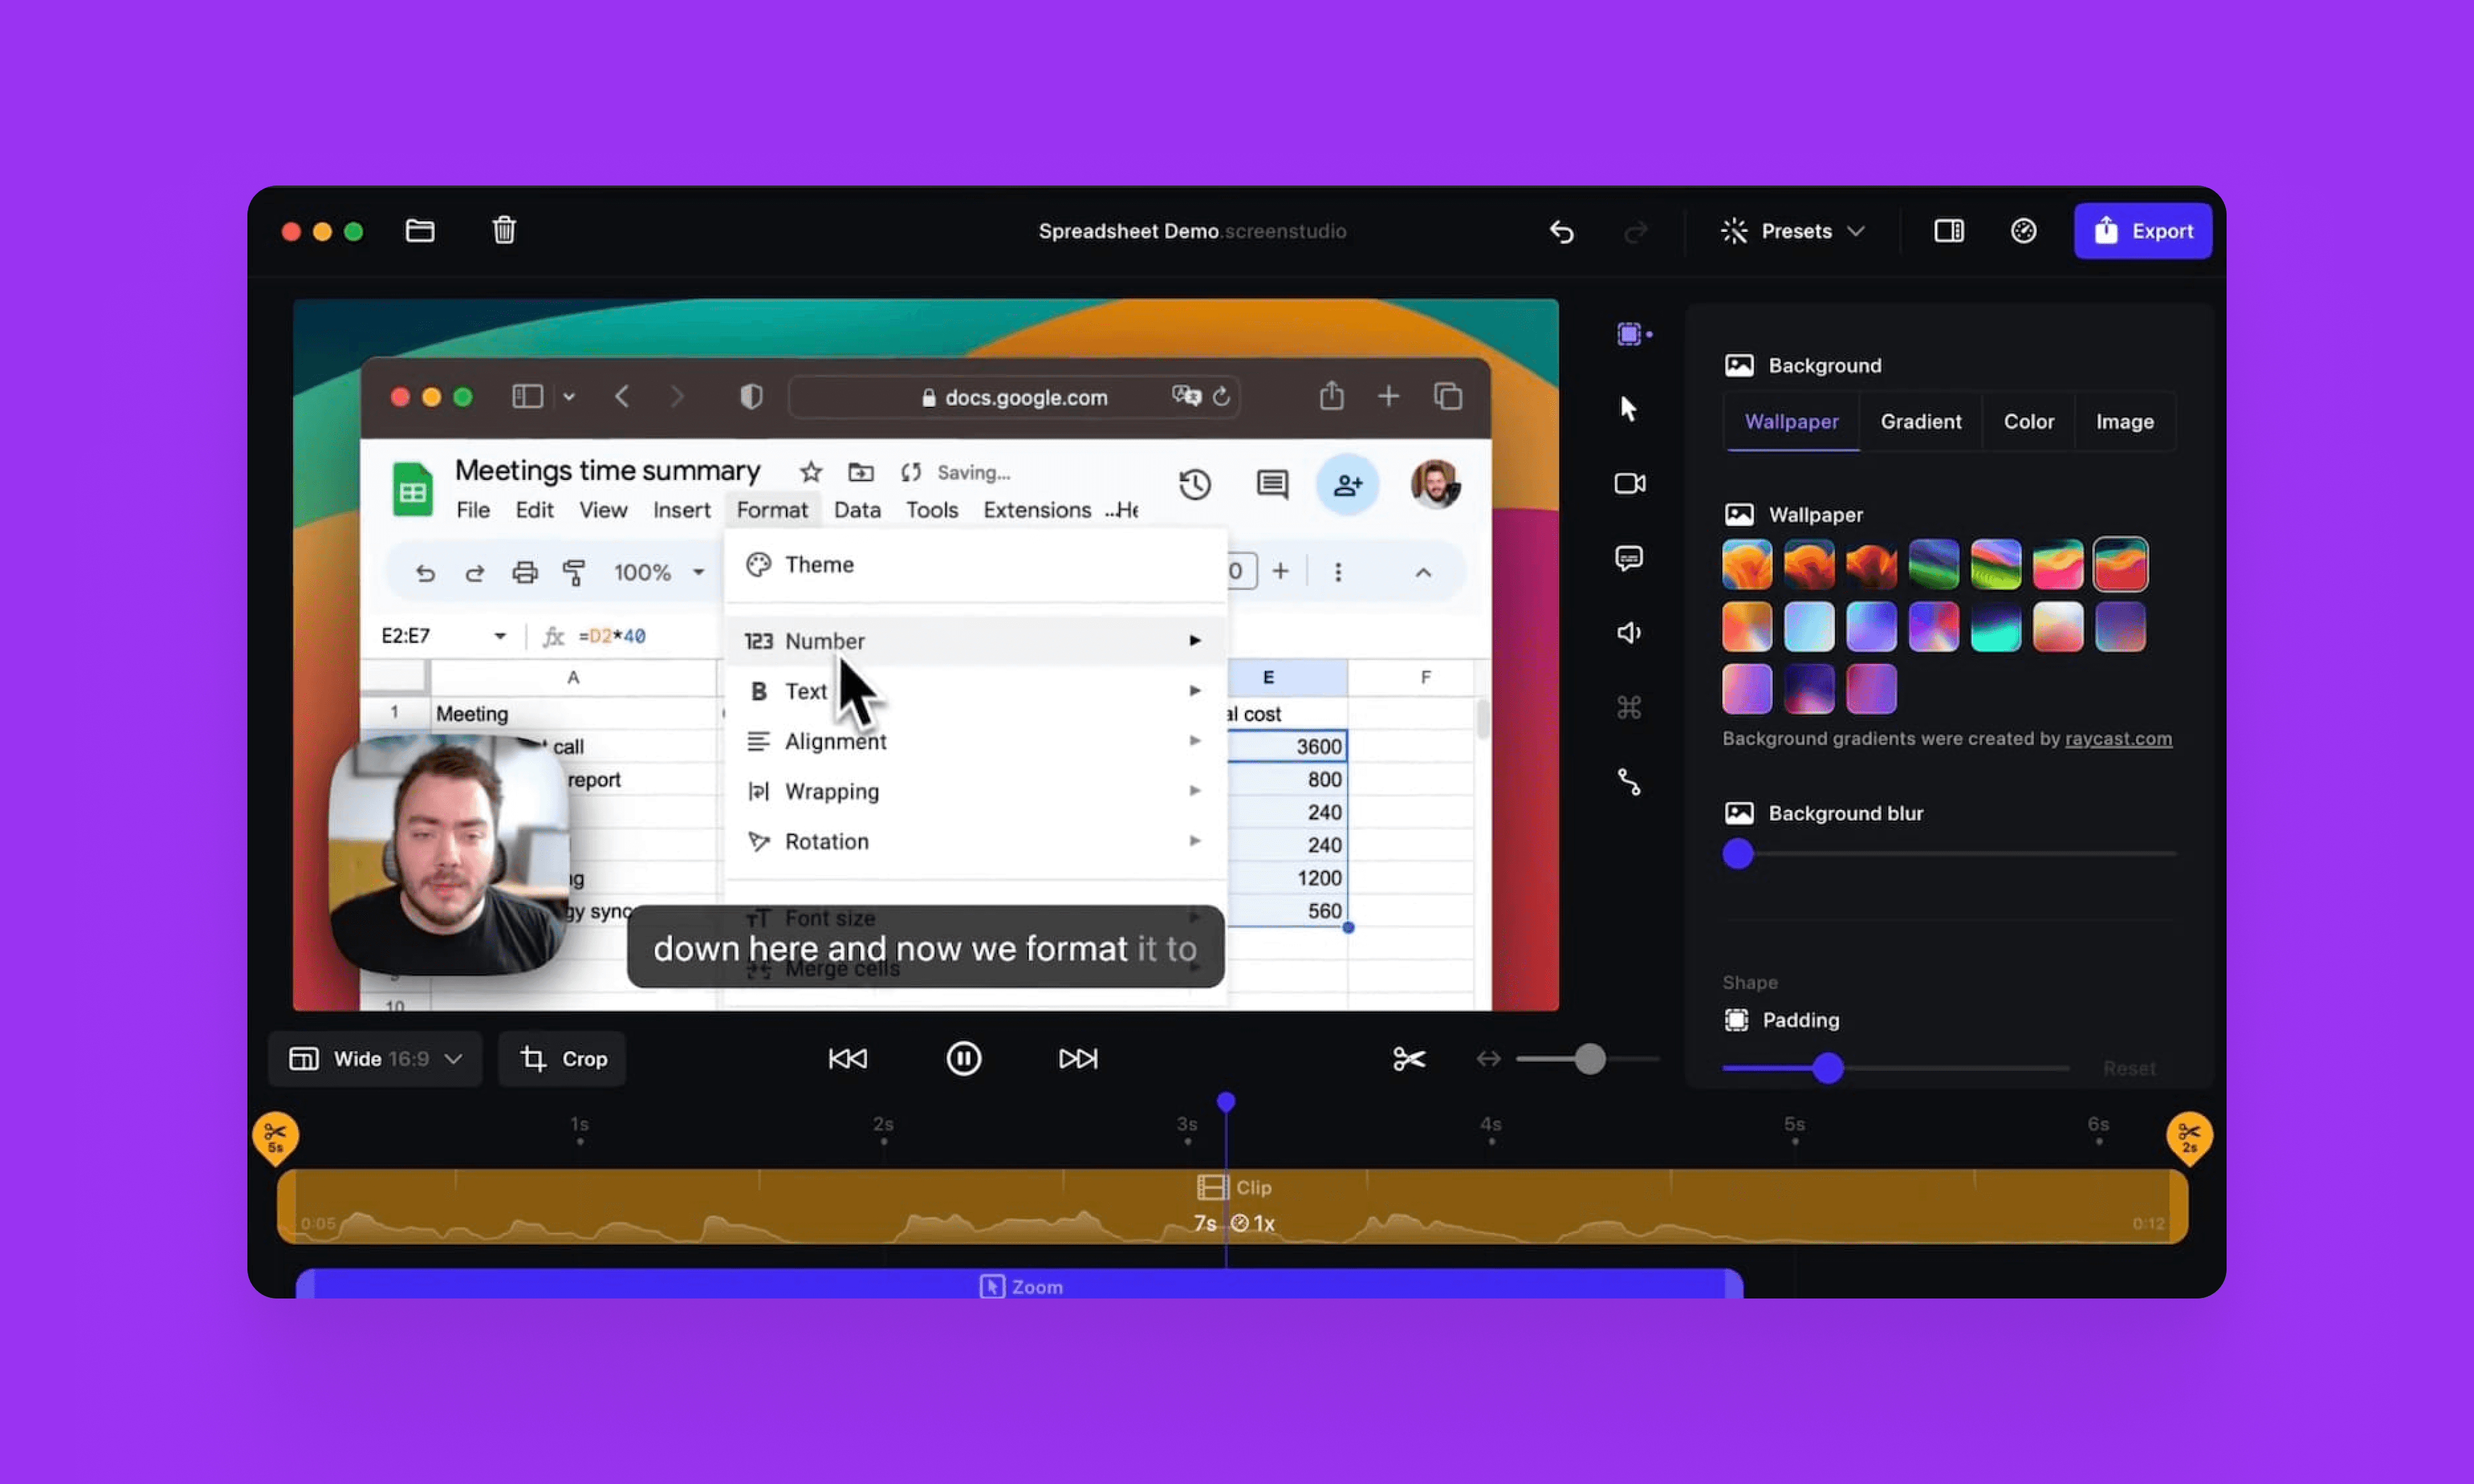The width and height of the screenshot is (2474, 1484).
Task: Select the blue Zoom track segment
Action: (1020, 1284)
